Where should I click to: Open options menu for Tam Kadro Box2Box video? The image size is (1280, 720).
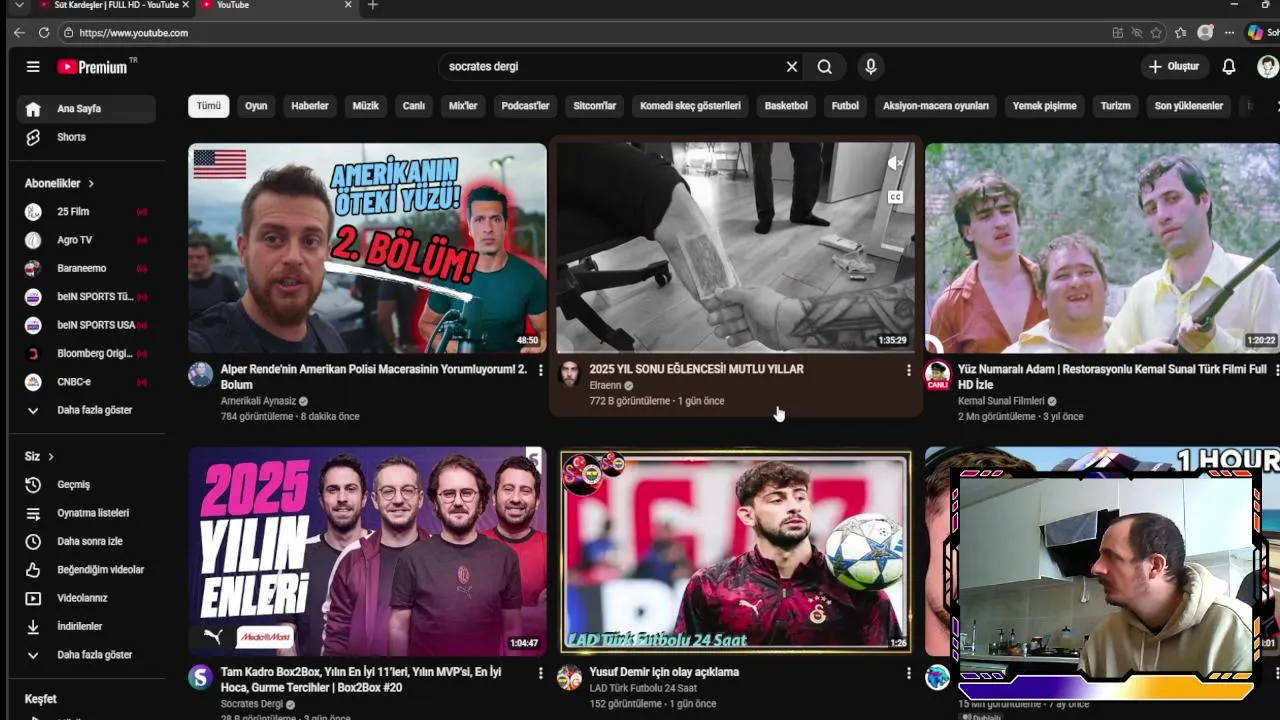click(x=540, y=673)
